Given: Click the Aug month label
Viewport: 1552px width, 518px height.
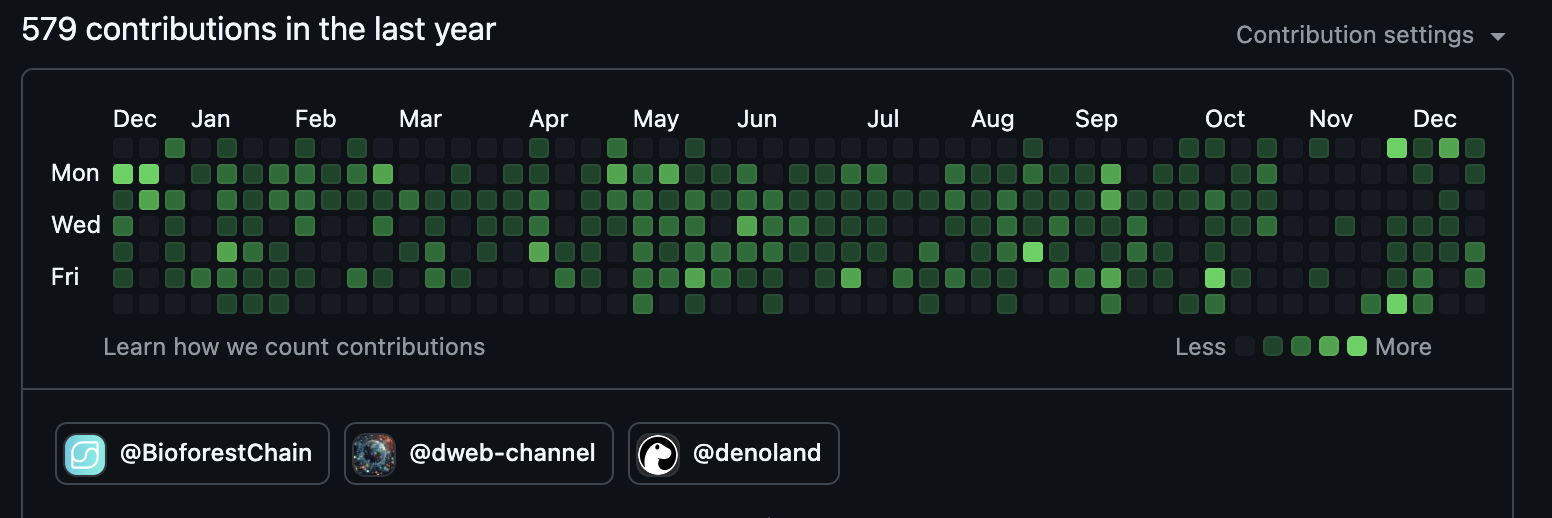Looking at the screenshot, I should coord(992,119).
